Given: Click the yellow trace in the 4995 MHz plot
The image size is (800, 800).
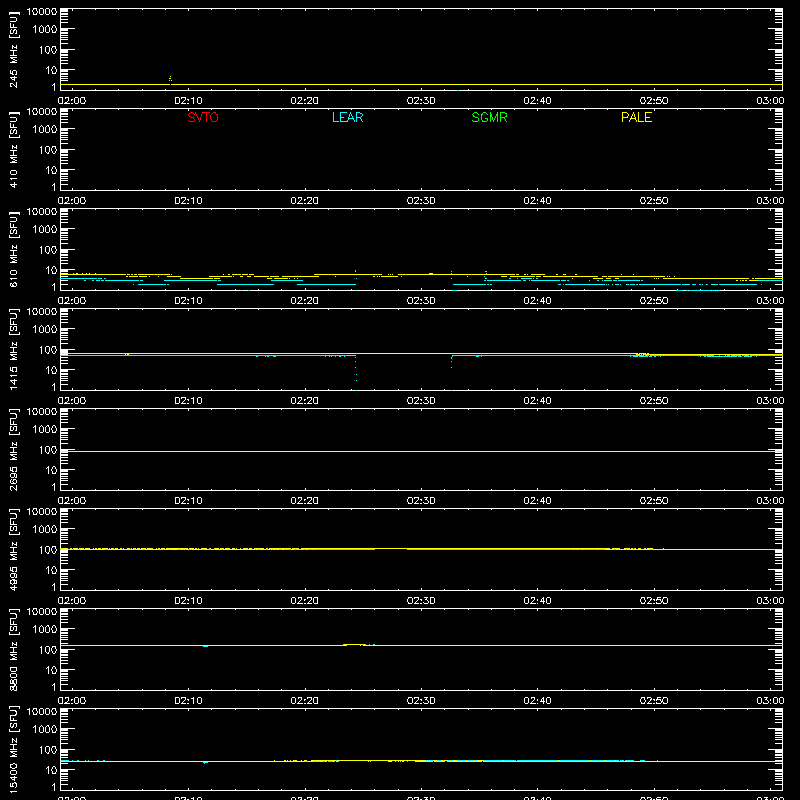Looking at the screenshot, I should click(421, 549).
